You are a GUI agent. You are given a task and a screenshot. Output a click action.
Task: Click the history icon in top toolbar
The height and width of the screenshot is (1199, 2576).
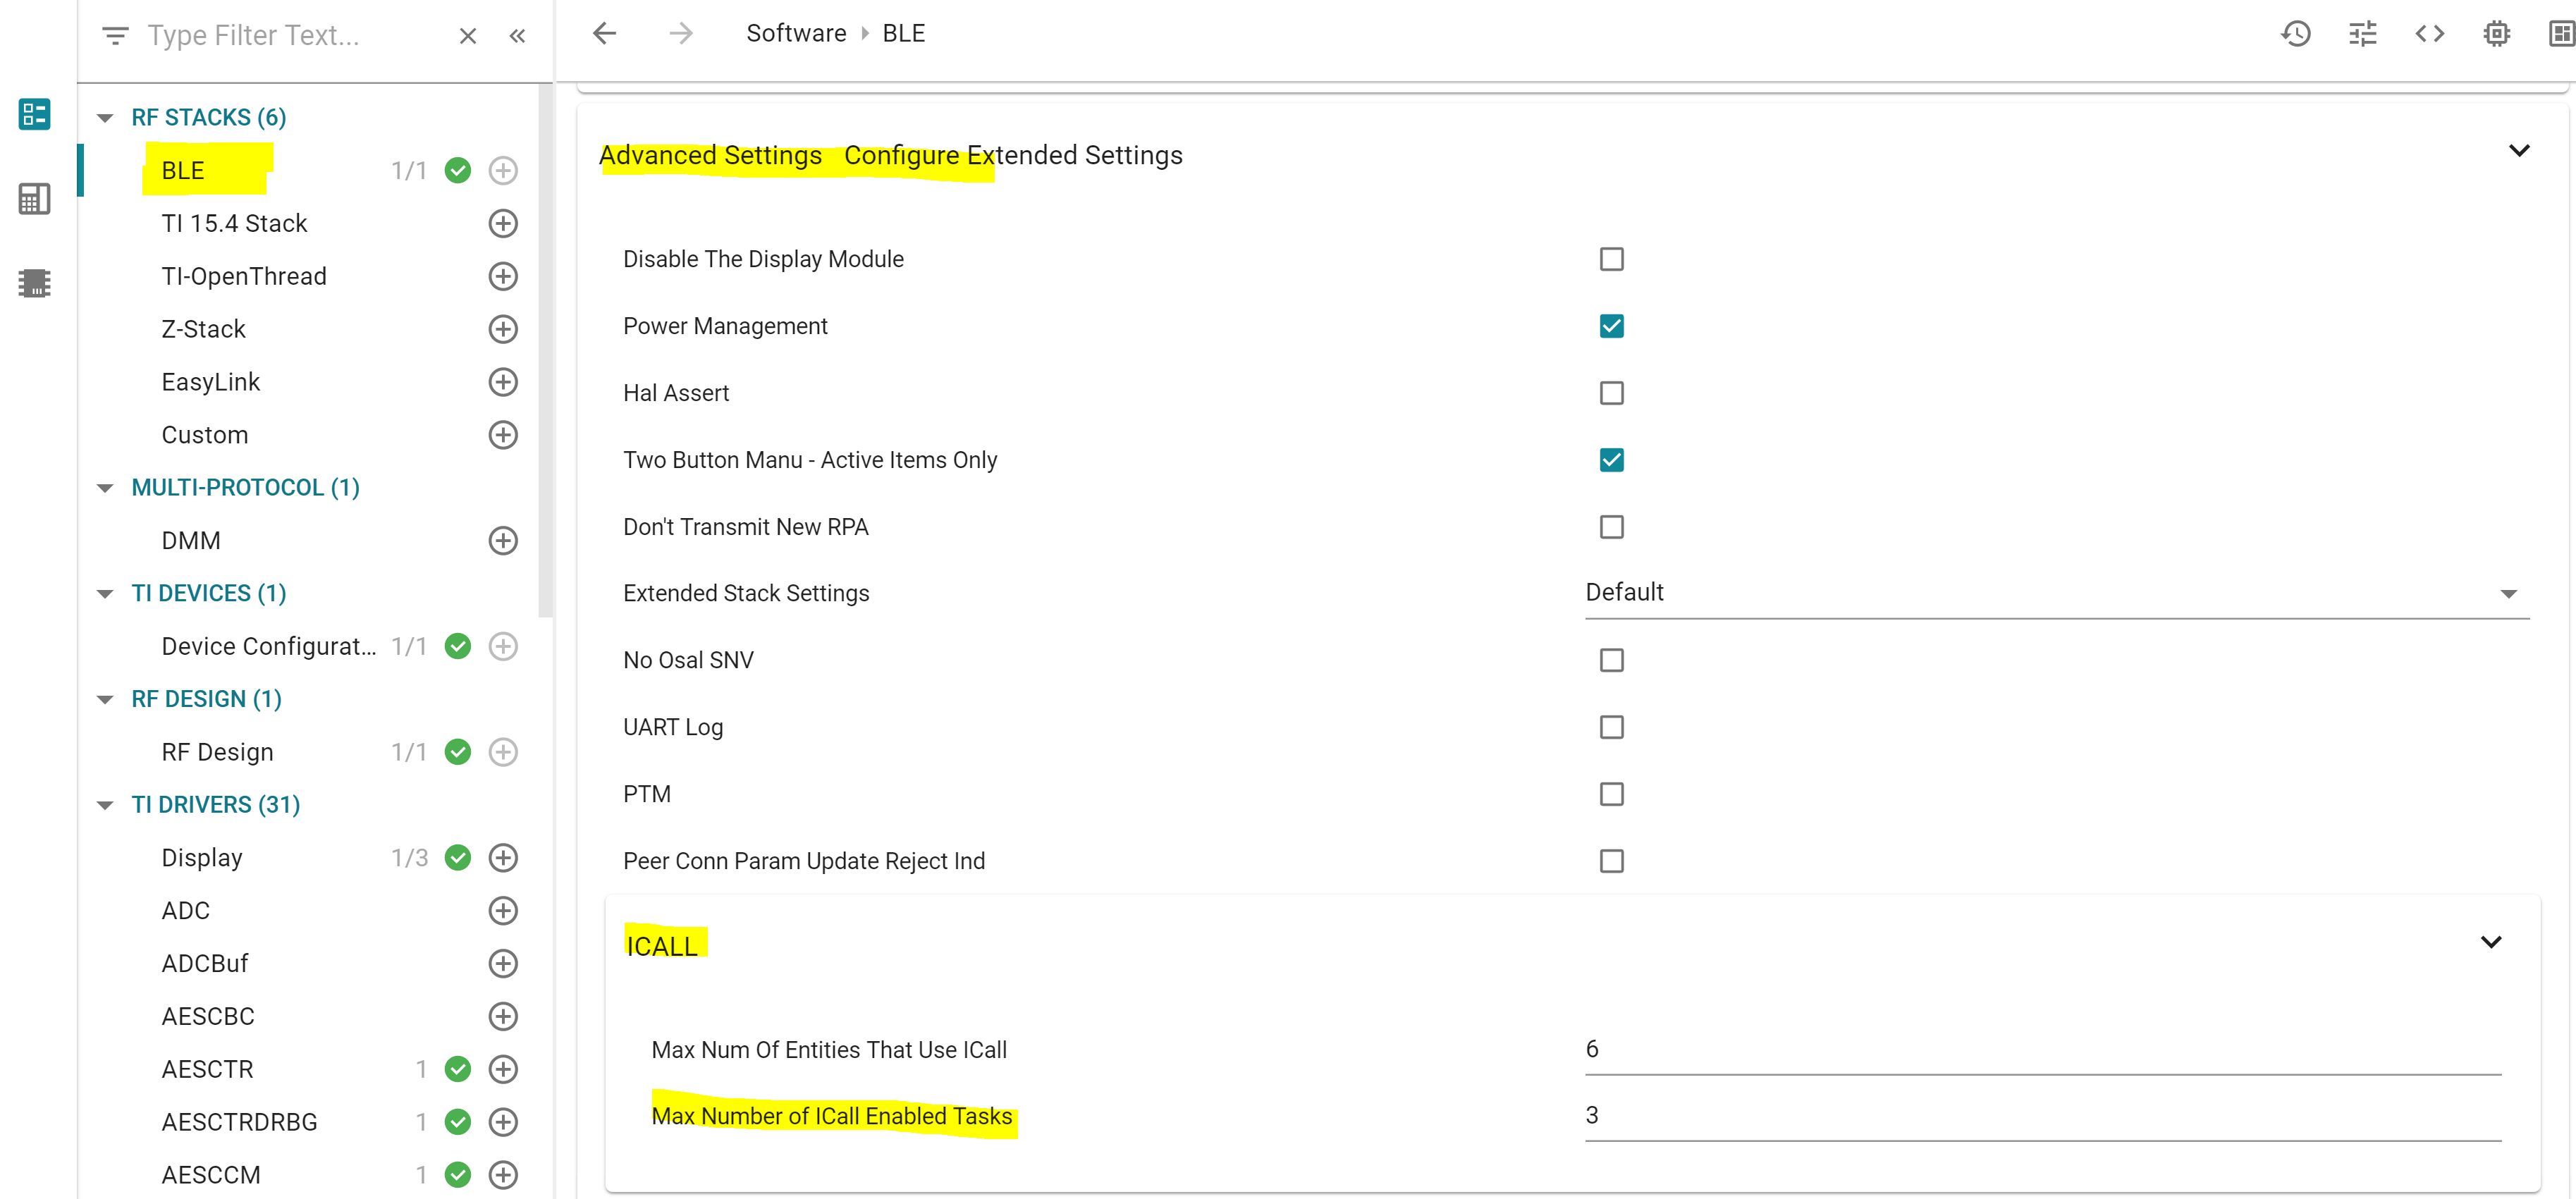click(2295, 34)
